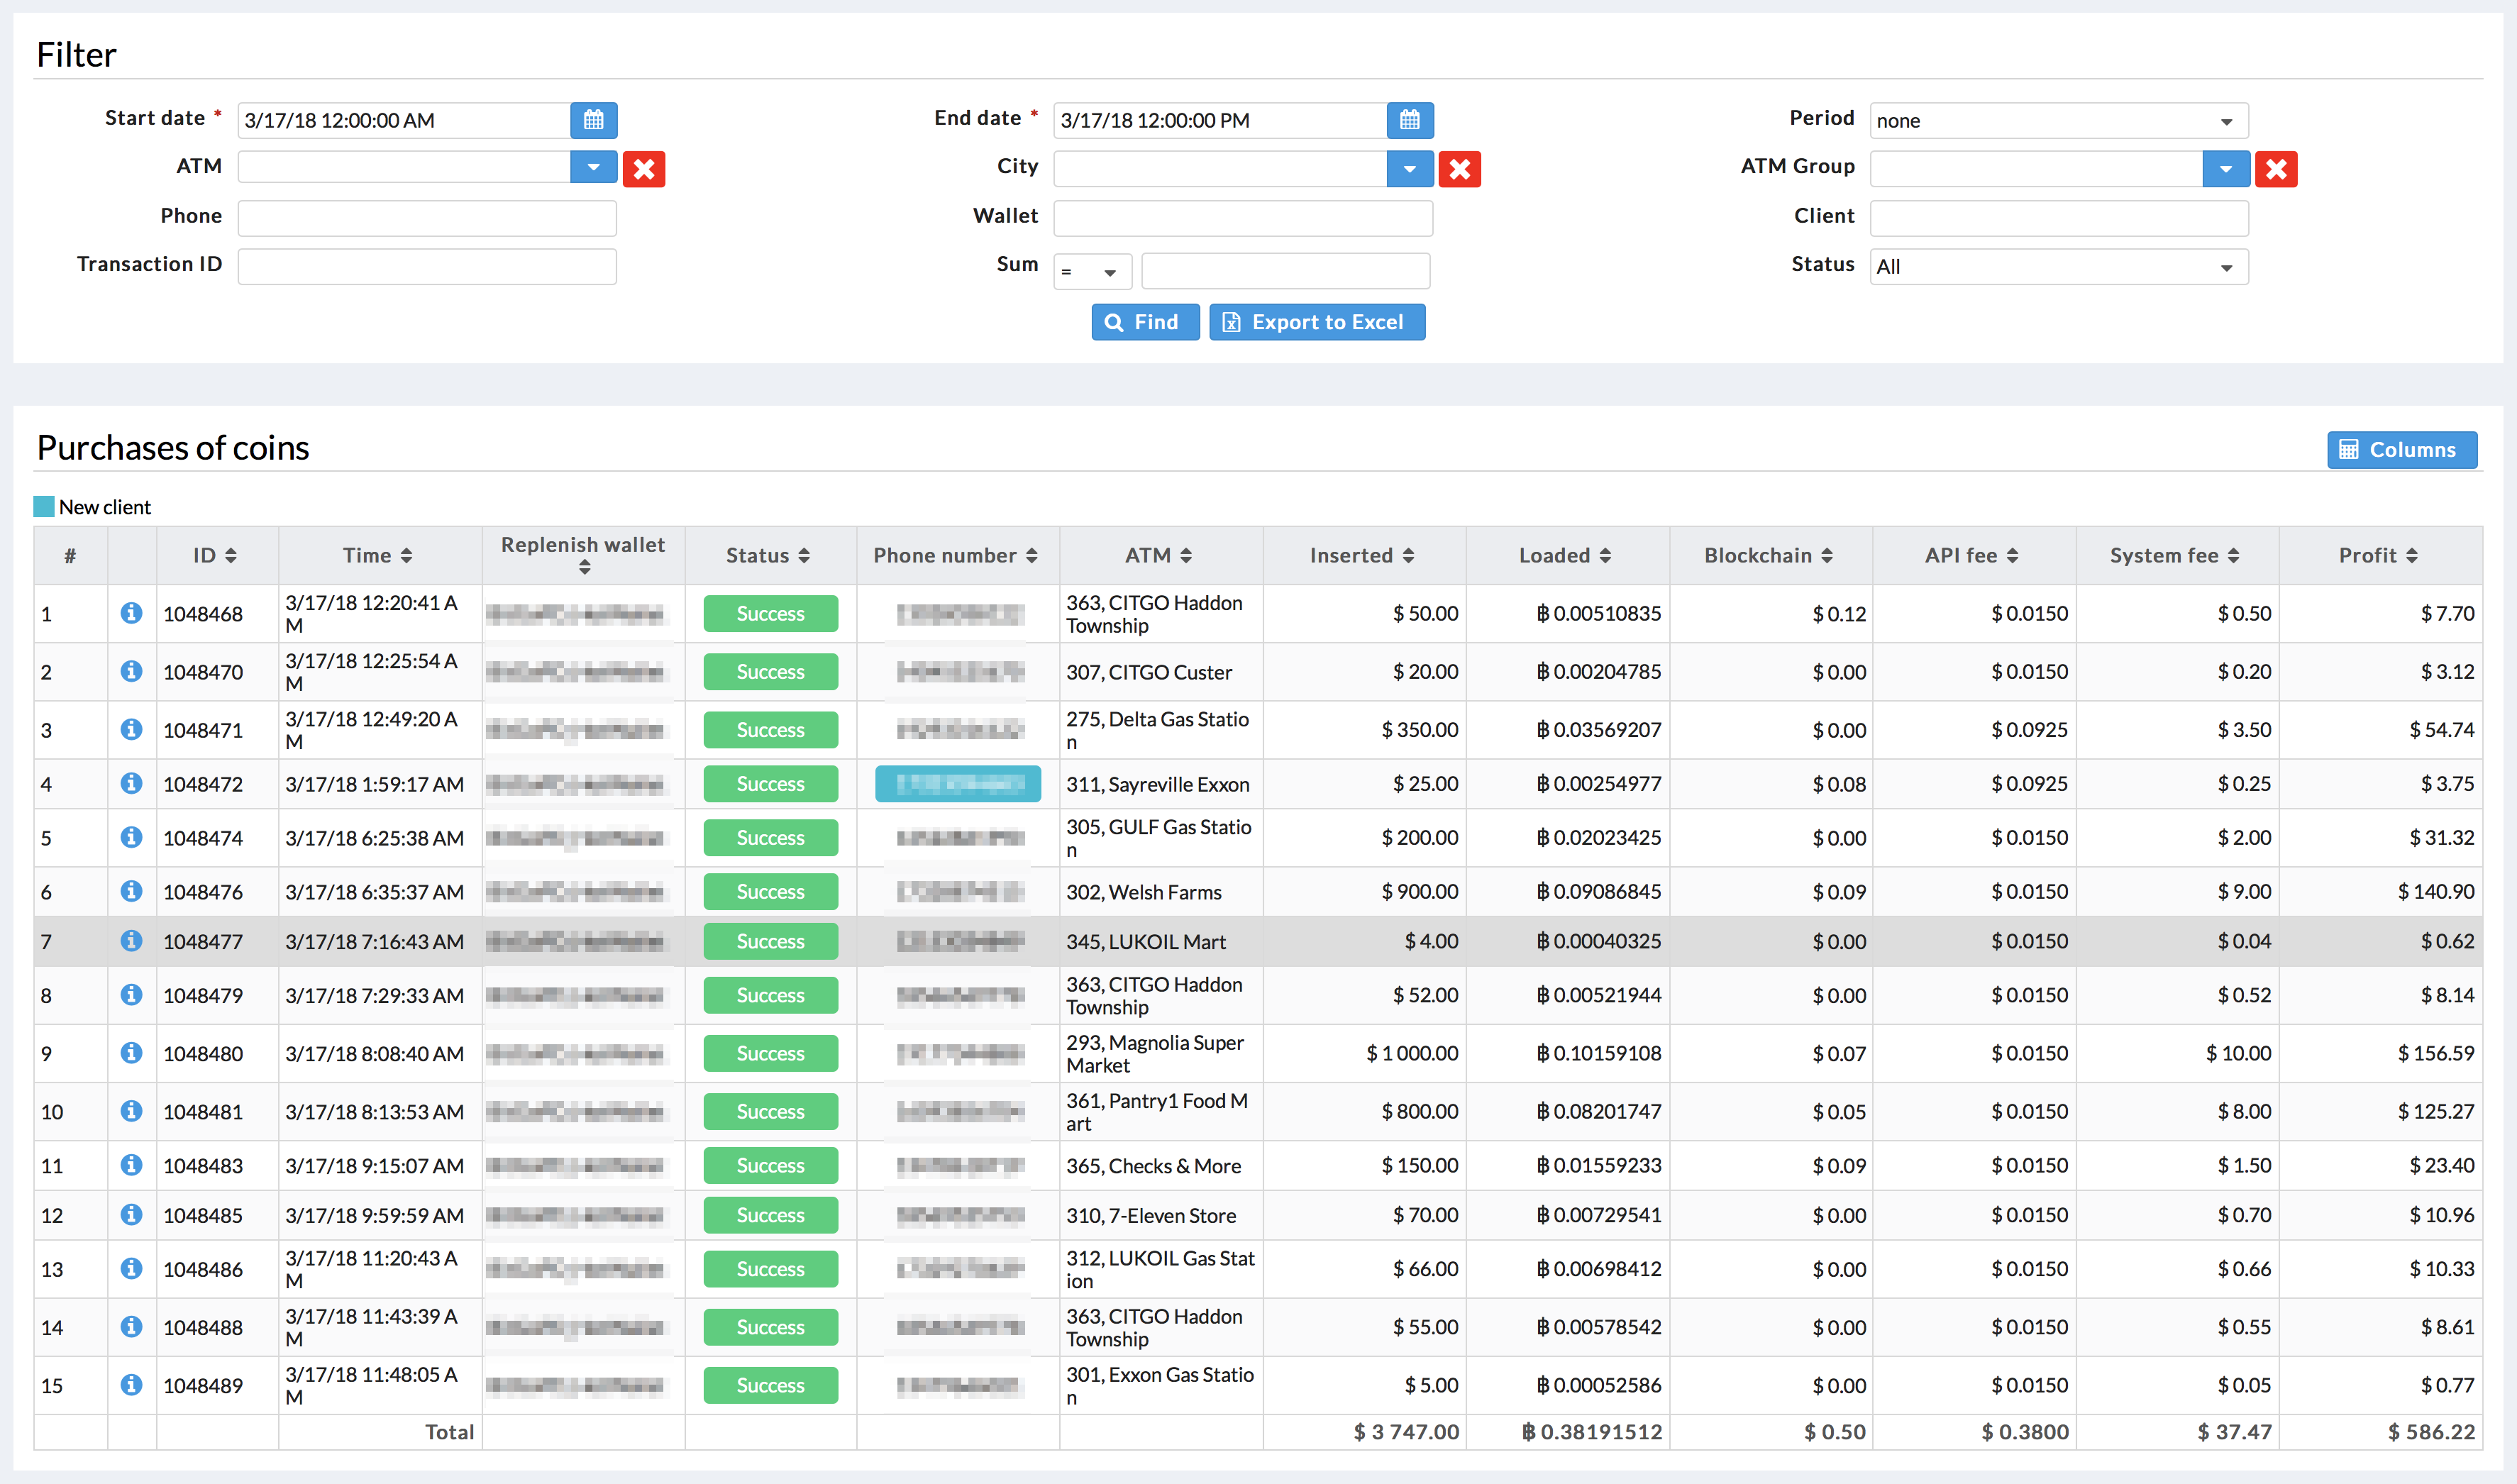The height and width of the screenshot is (1484, 2517).
Task: Focus the Transaction ID field
Action: 427,267
